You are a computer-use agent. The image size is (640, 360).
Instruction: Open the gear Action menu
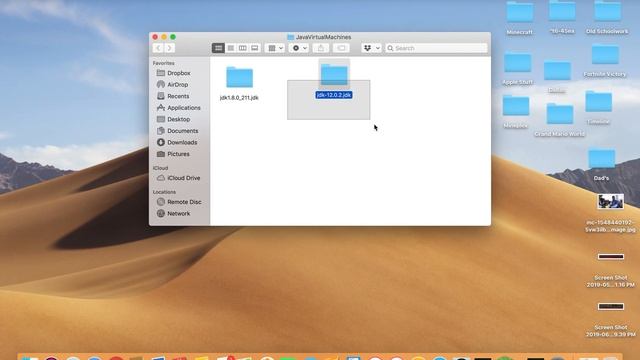[x=299, y=48]
